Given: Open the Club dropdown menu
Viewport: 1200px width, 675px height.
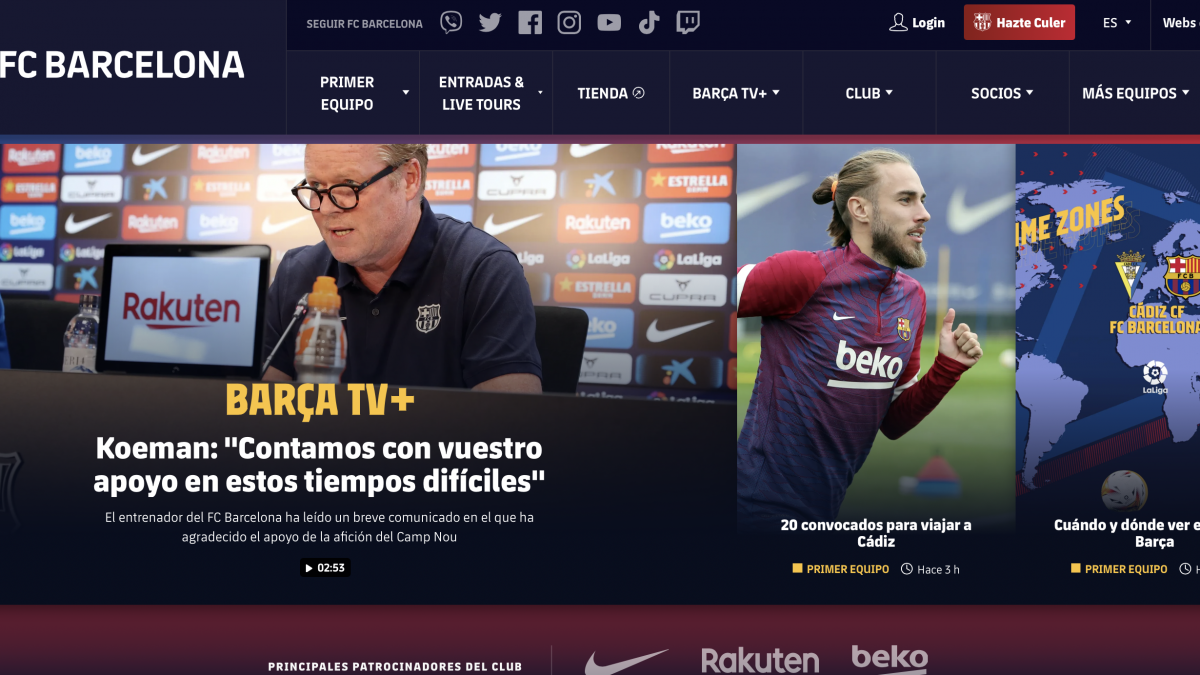Looking at the screenshot, I should coord(869,93).
